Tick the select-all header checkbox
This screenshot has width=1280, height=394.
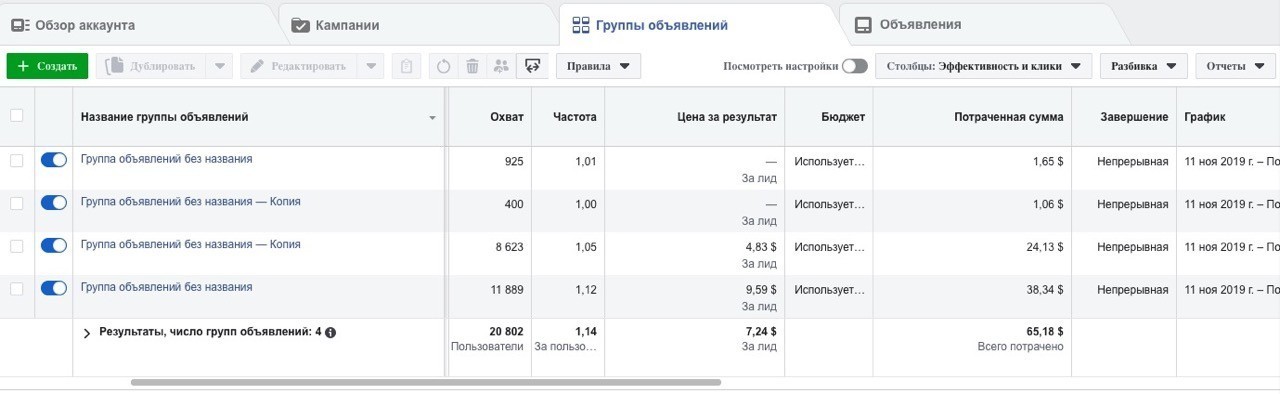[16, 116]
